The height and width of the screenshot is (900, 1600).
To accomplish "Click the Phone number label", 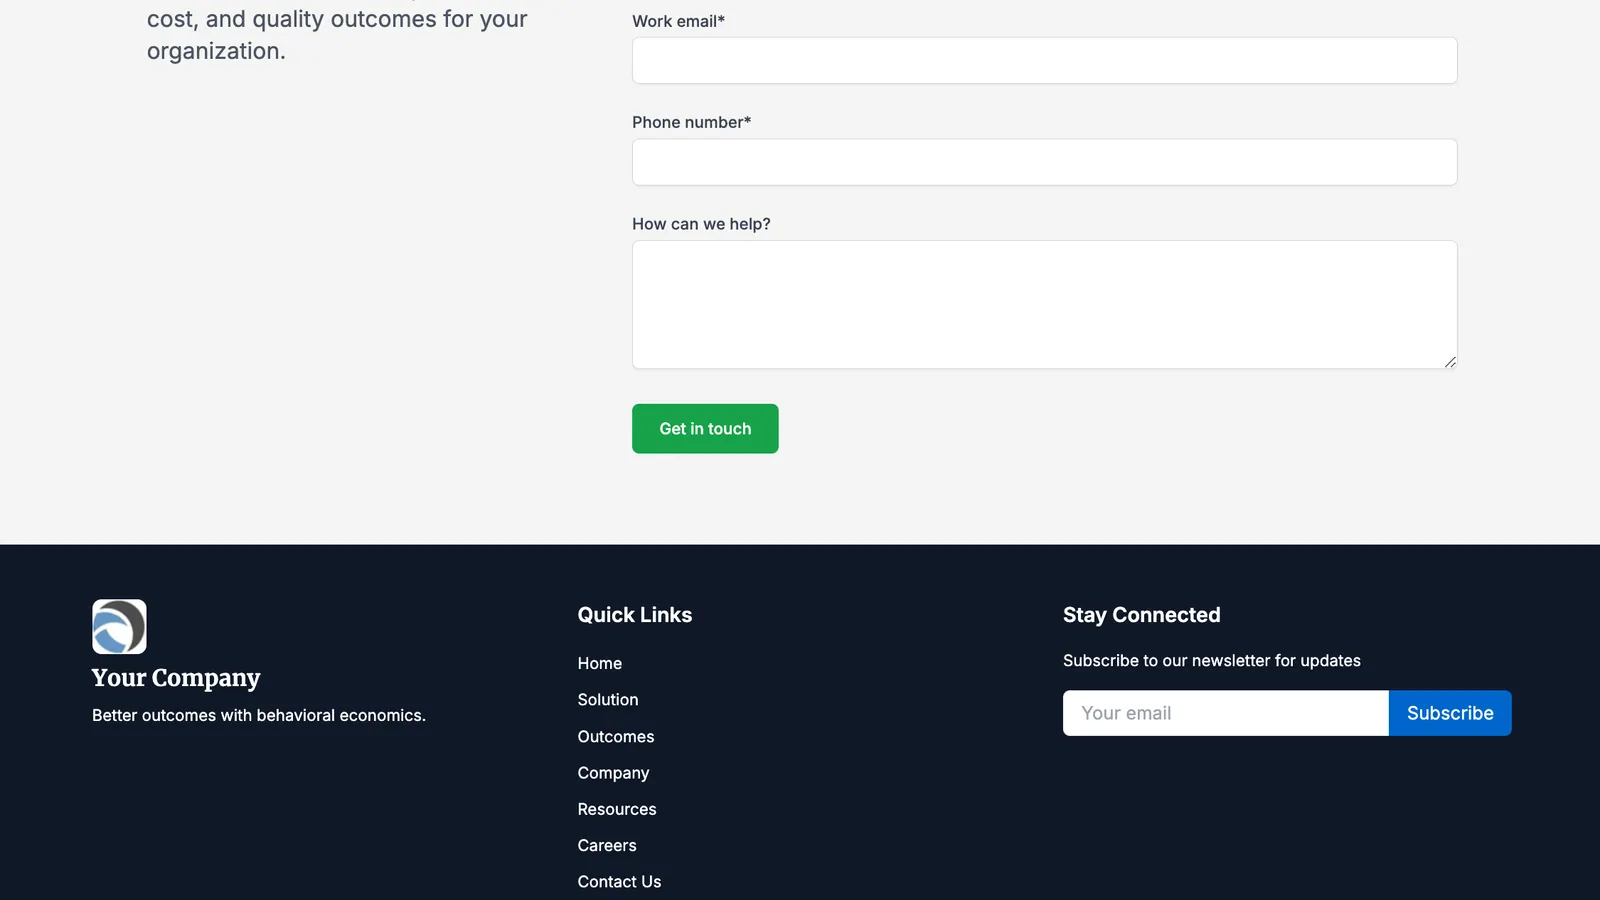I will [691, 122].
